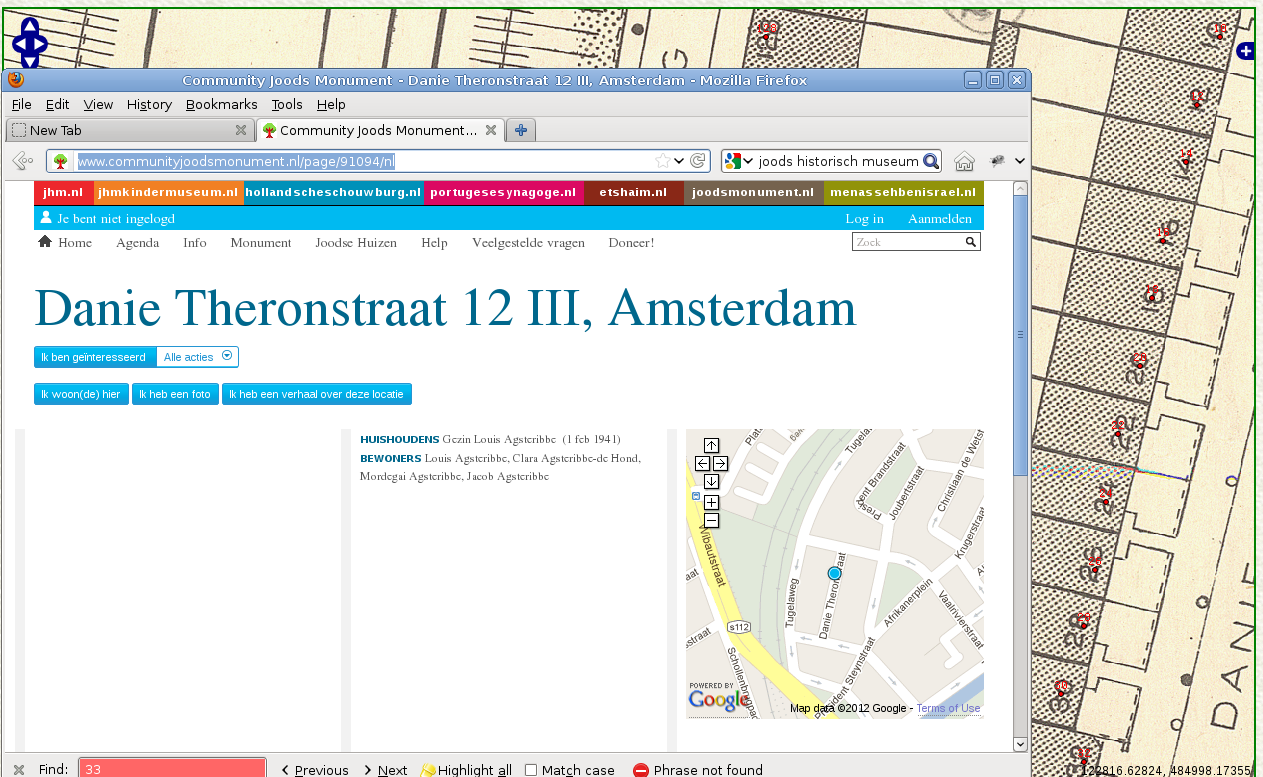The height and width of the screenshot is (777, 1263).
Task: Click the Find text field containing 33
Action: [x=172, y=769]
